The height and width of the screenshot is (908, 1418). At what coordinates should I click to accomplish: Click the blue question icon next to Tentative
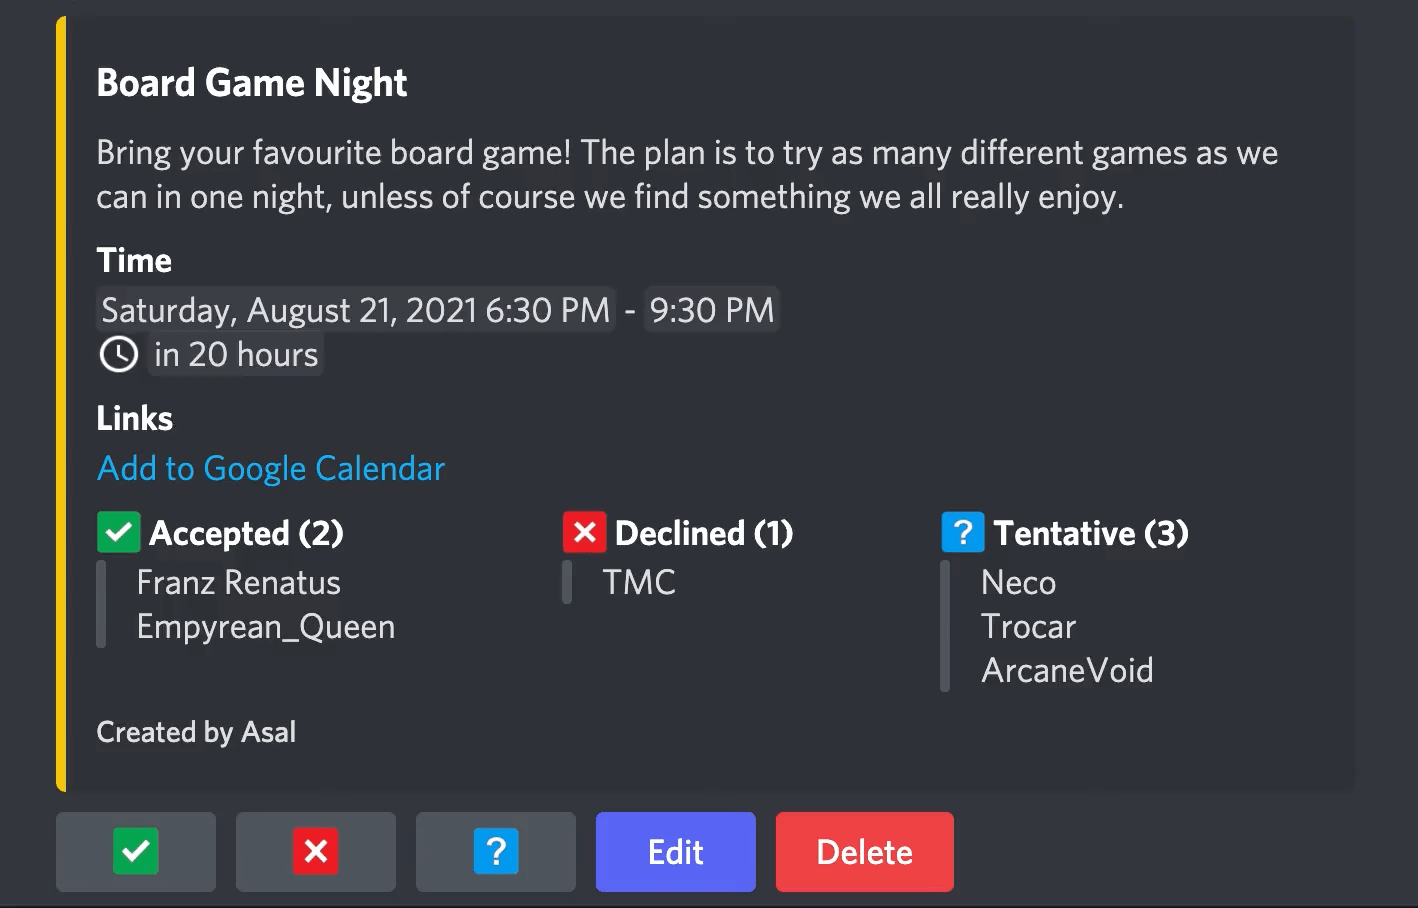[x=963, y=533]
